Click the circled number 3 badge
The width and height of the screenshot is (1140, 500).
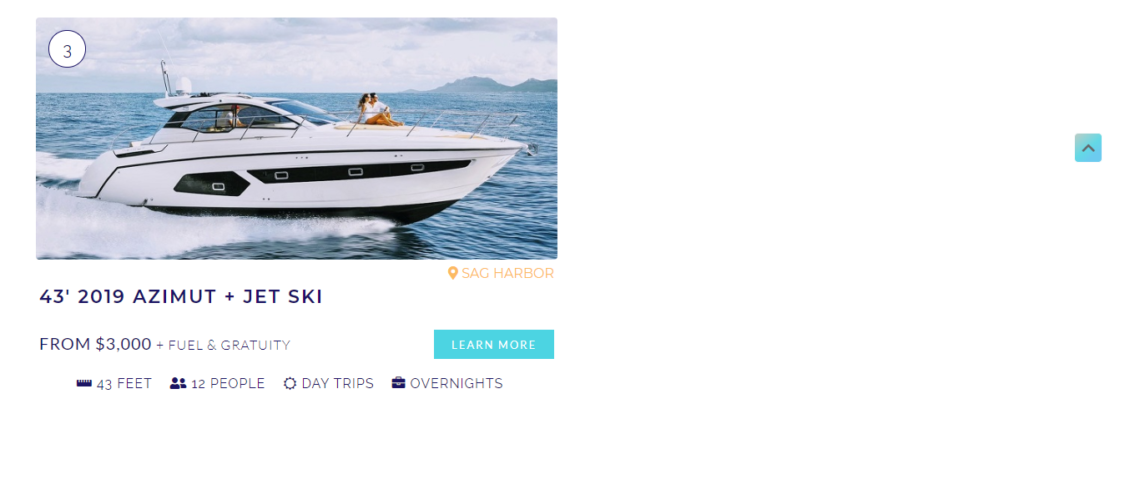(x=67, y=49)
